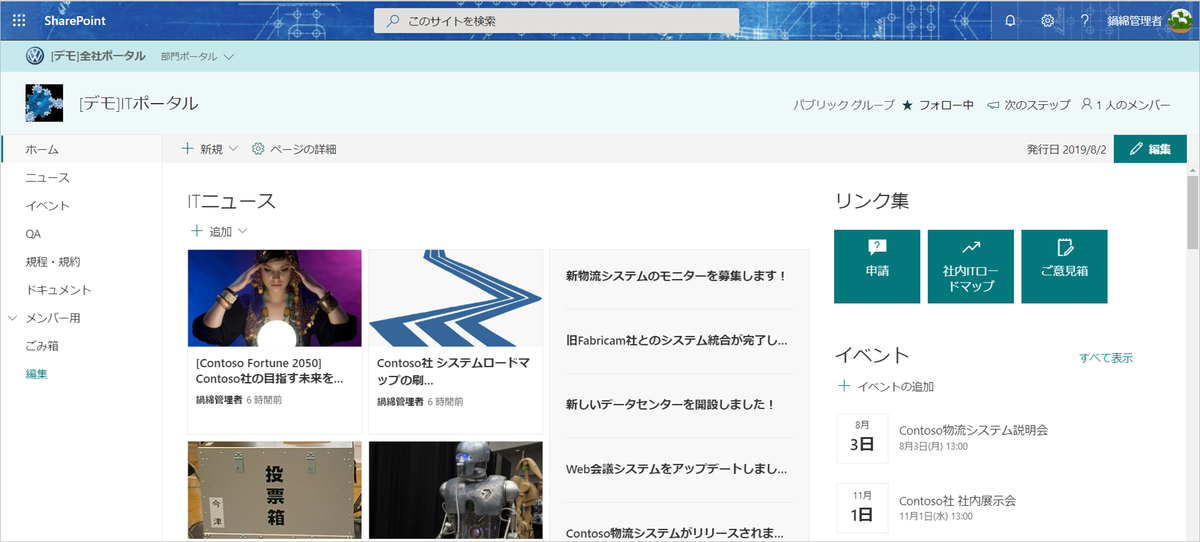Click the SharePoint header title

tap(75, 20)
